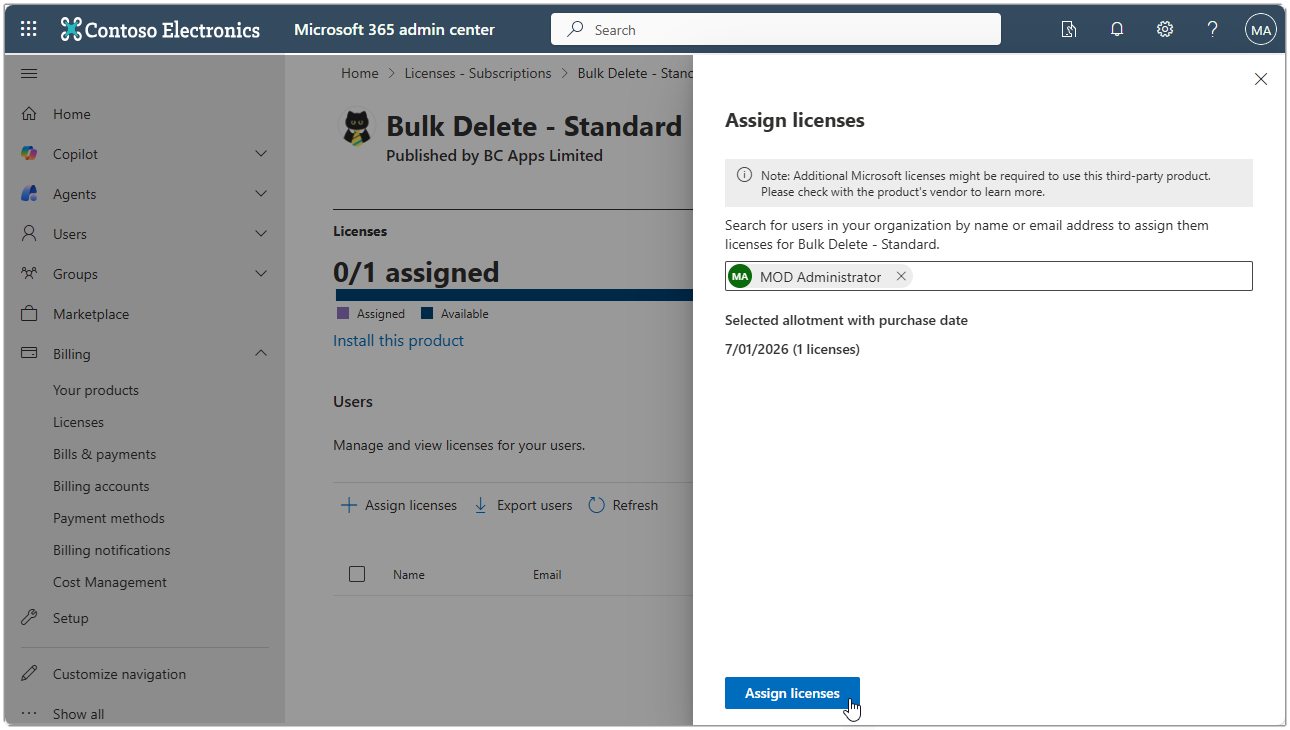
Task: Open Licenses under Billing
Action: pos(78,421)
